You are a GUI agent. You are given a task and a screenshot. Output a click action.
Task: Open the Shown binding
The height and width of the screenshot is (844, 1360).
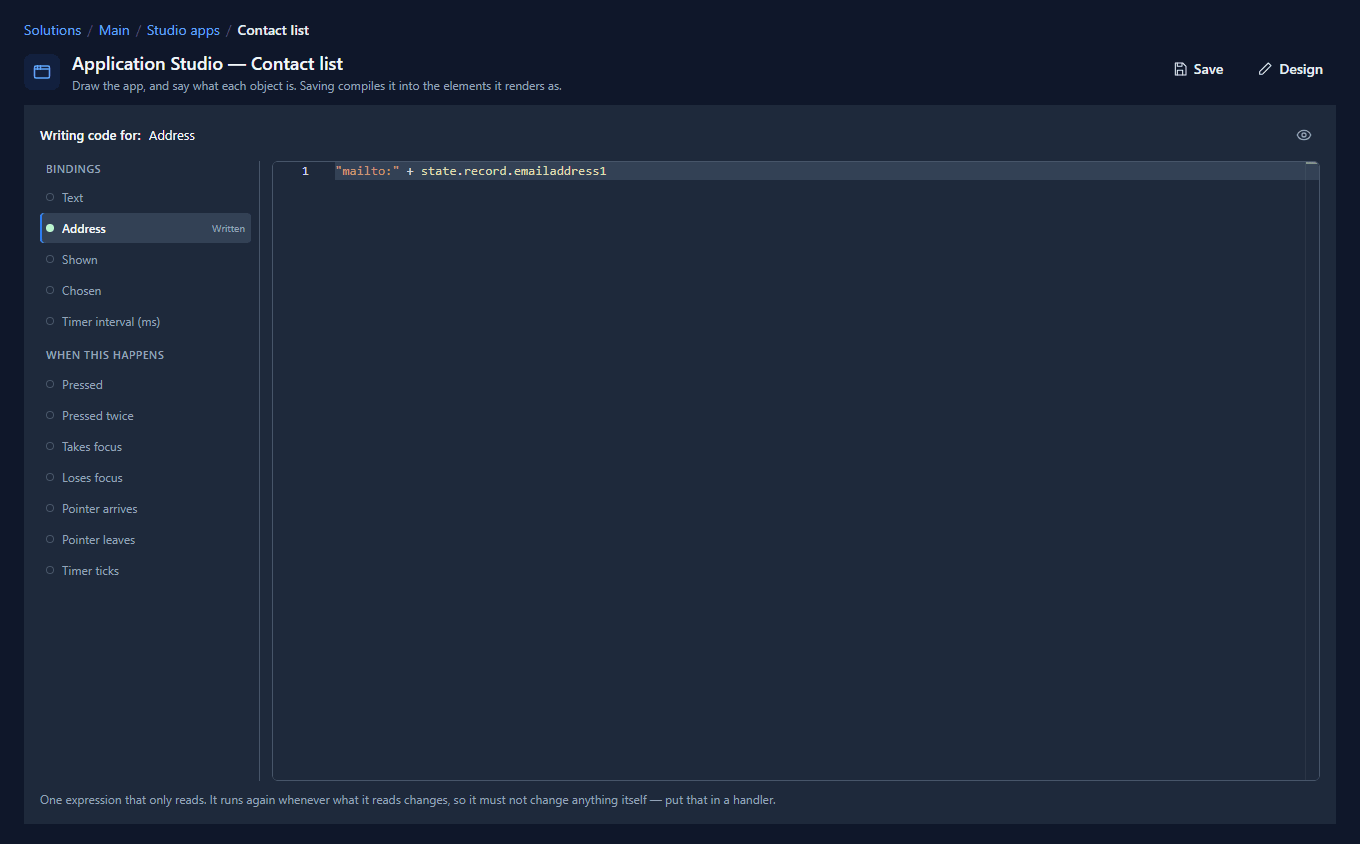145,260
